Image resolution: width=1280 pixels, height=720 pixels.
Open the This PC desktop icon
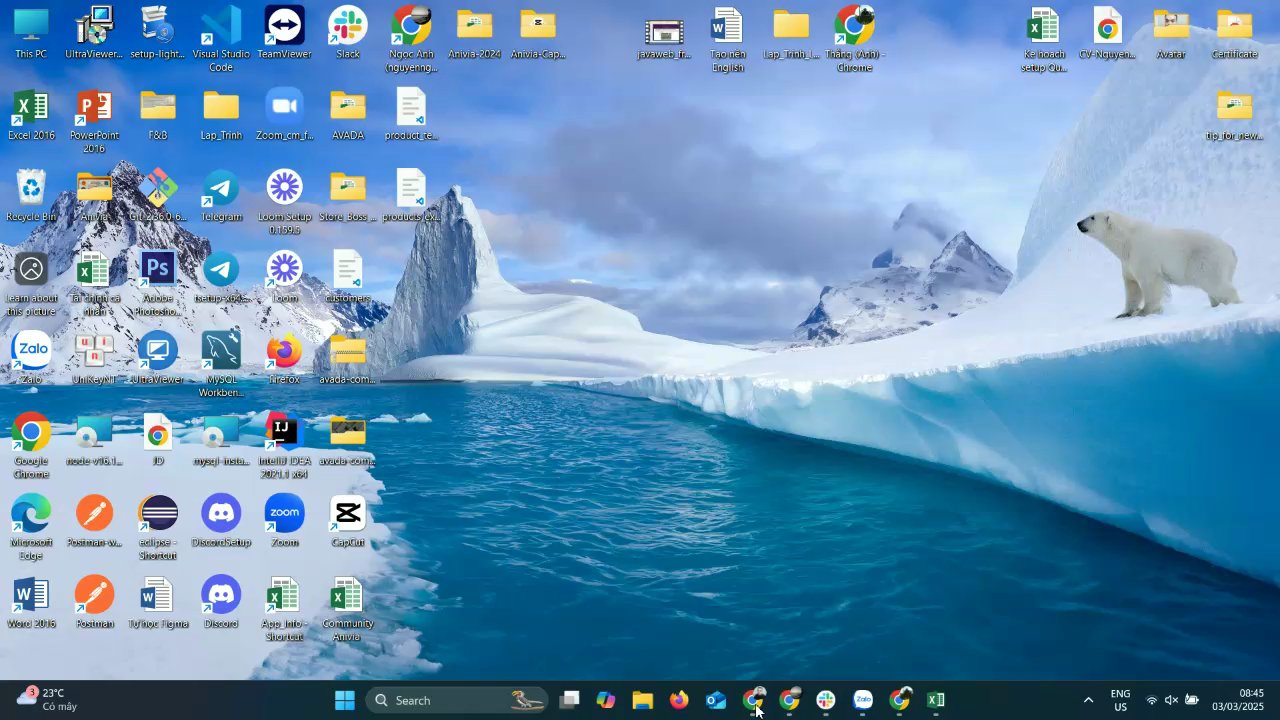(31, 34)
